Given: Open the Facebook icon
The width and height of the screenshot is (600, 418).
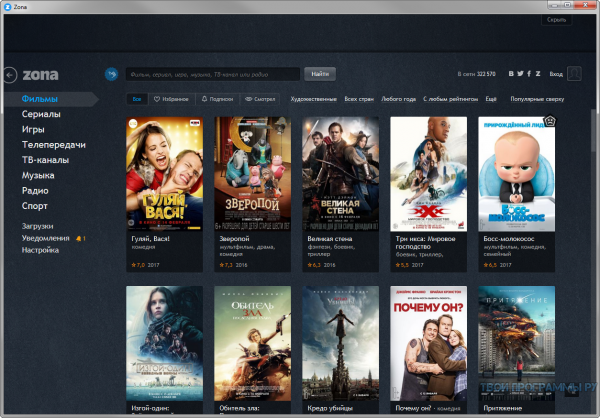Looking at the screenshot, I should click(x=529, y=73).
